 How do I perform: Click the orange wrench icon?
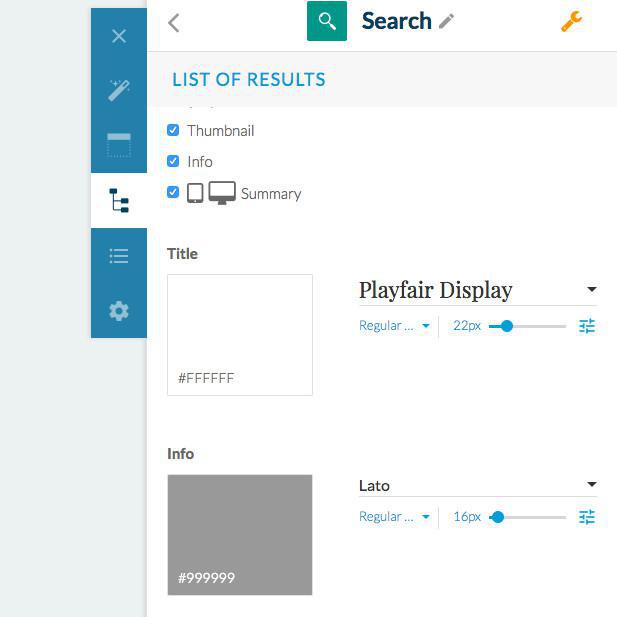[x=571, y=21]
